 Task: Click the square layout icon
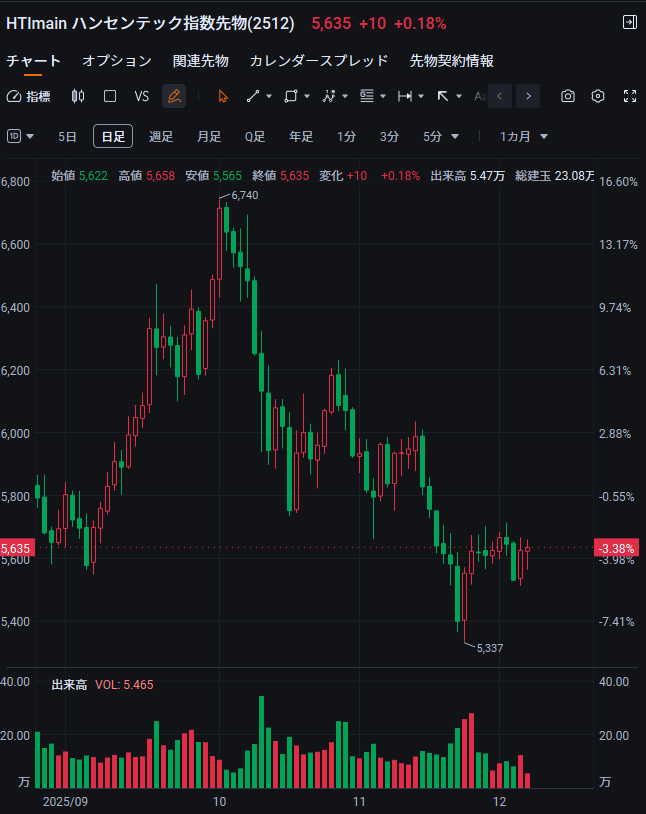coord(110,97)
